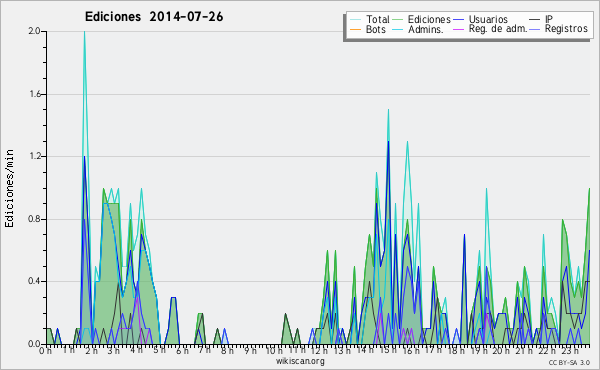Click the IP legend dark line
Image resolution: width=600 pixels, height=370 pixels.
pos(535,20)
